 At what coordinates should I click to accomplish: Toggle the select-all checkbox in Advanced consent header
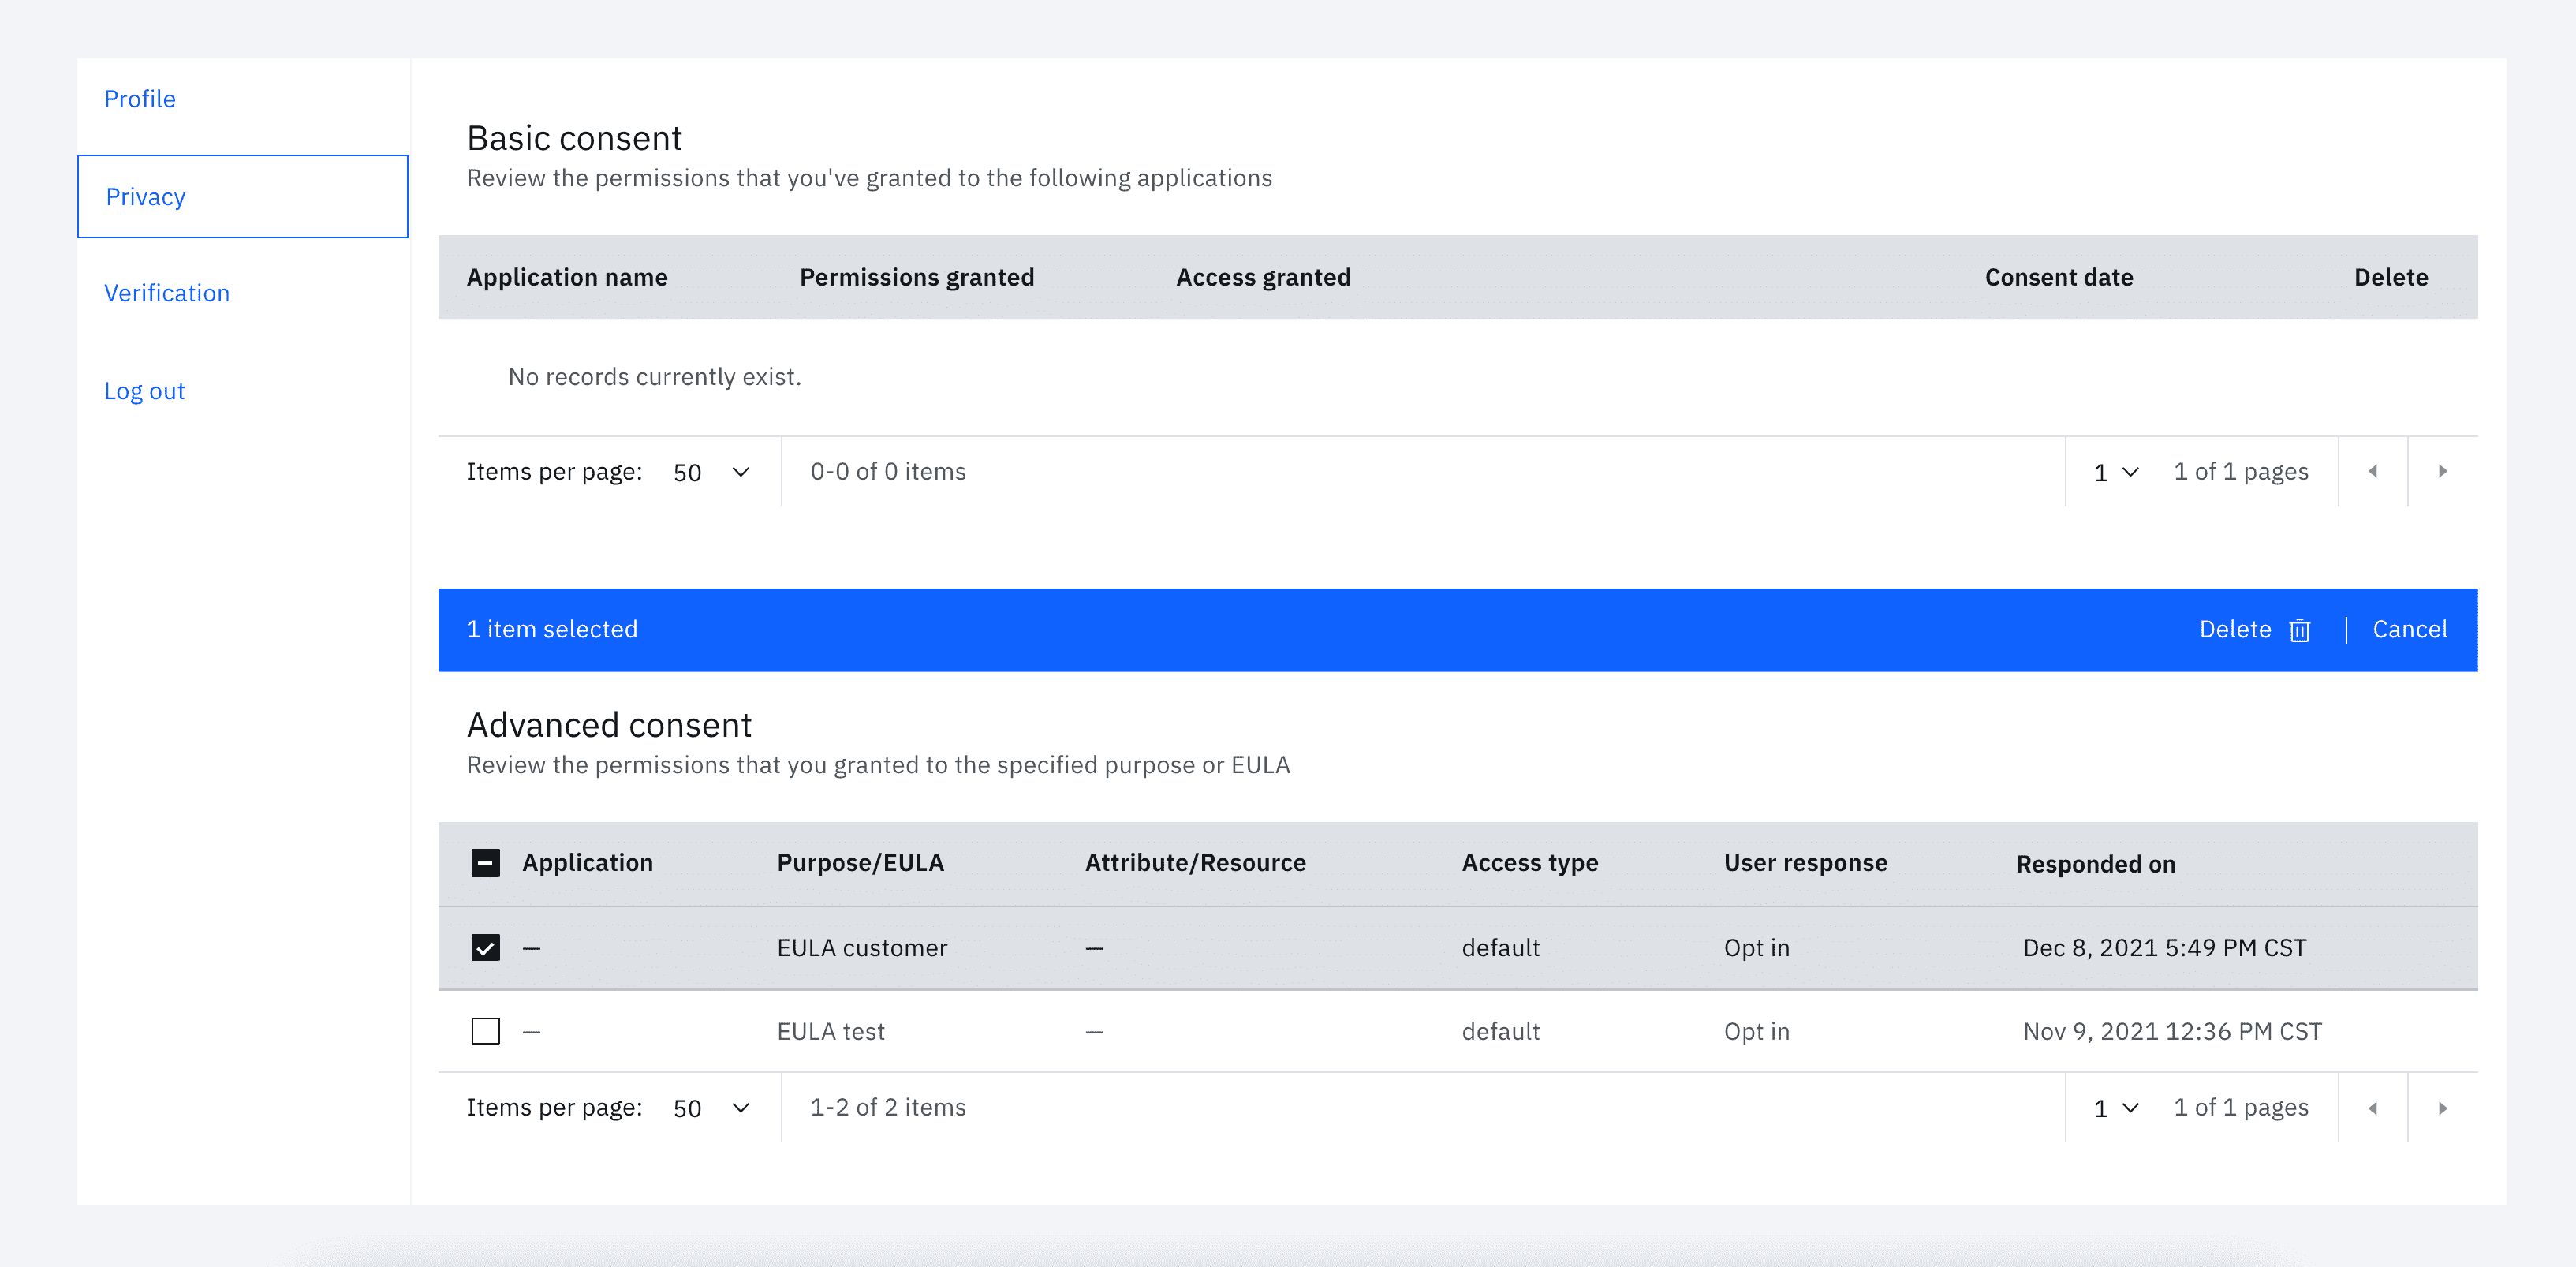click(486, 863)
